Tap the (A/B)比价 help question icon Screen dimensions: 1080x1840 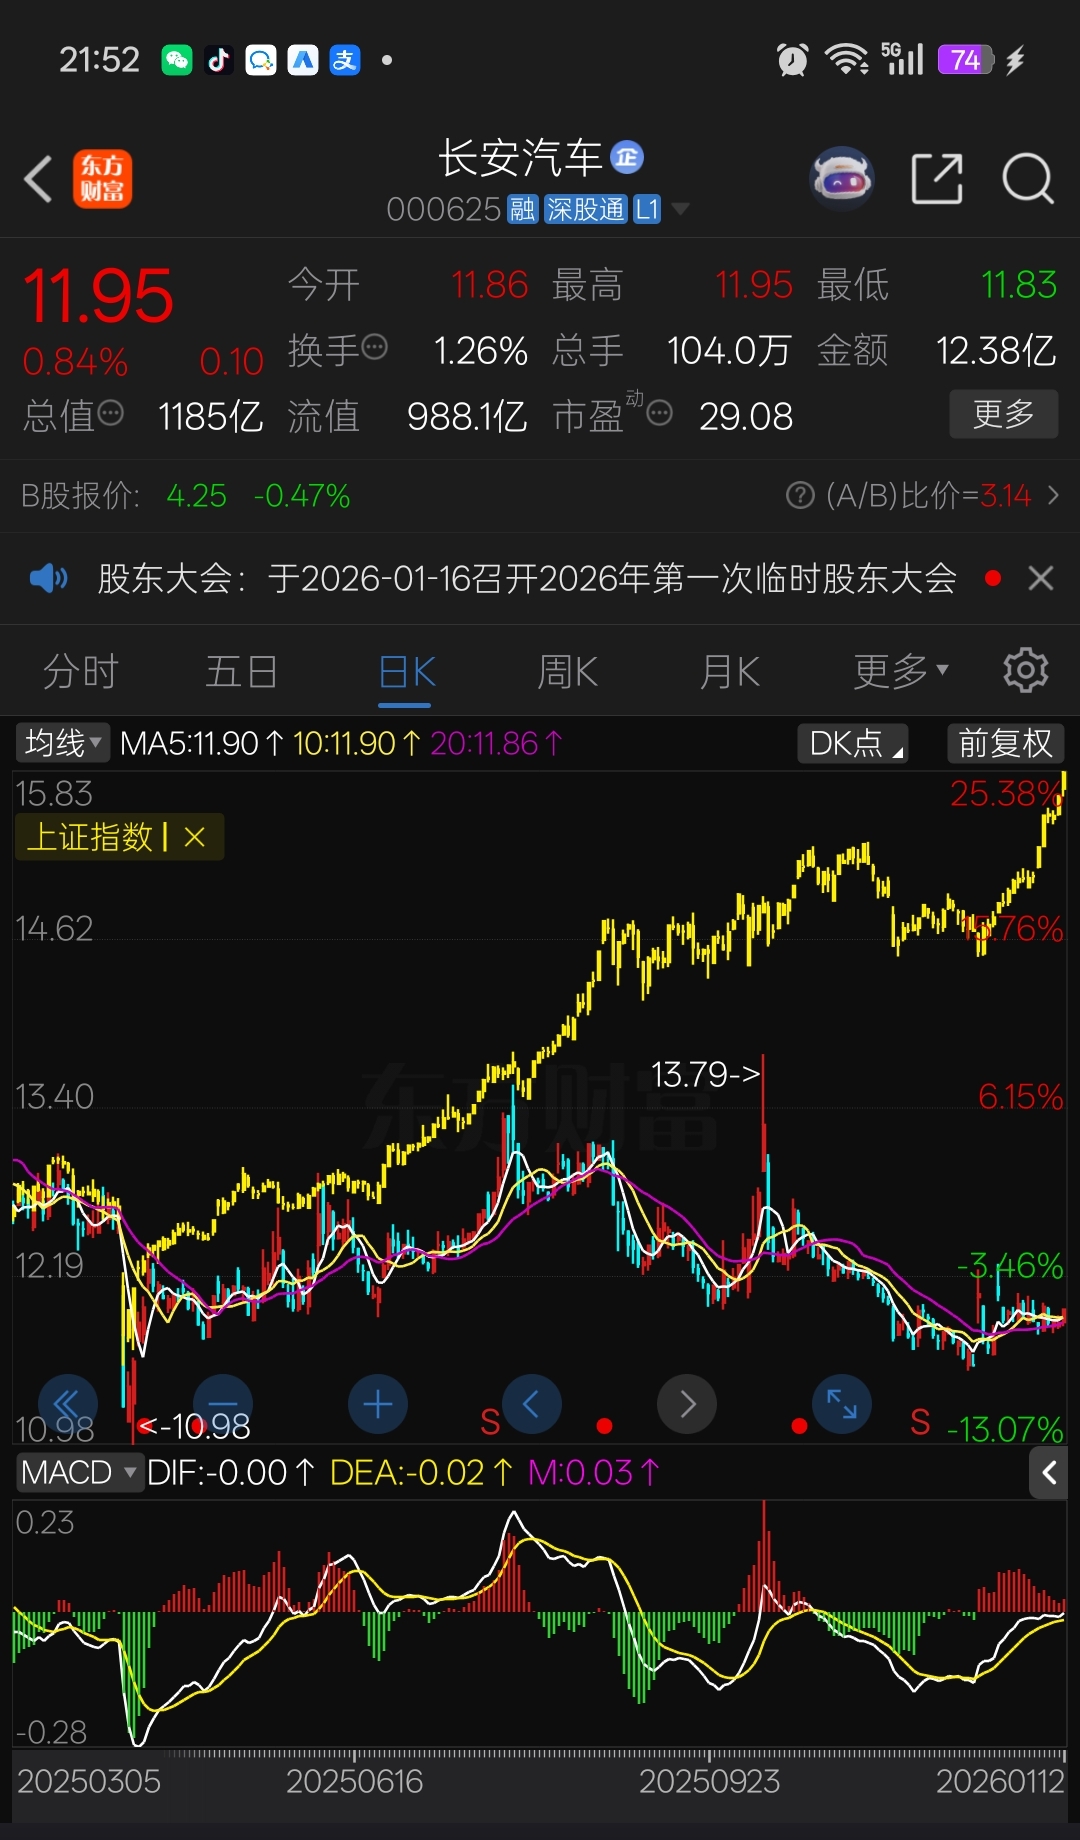(800, 495)
